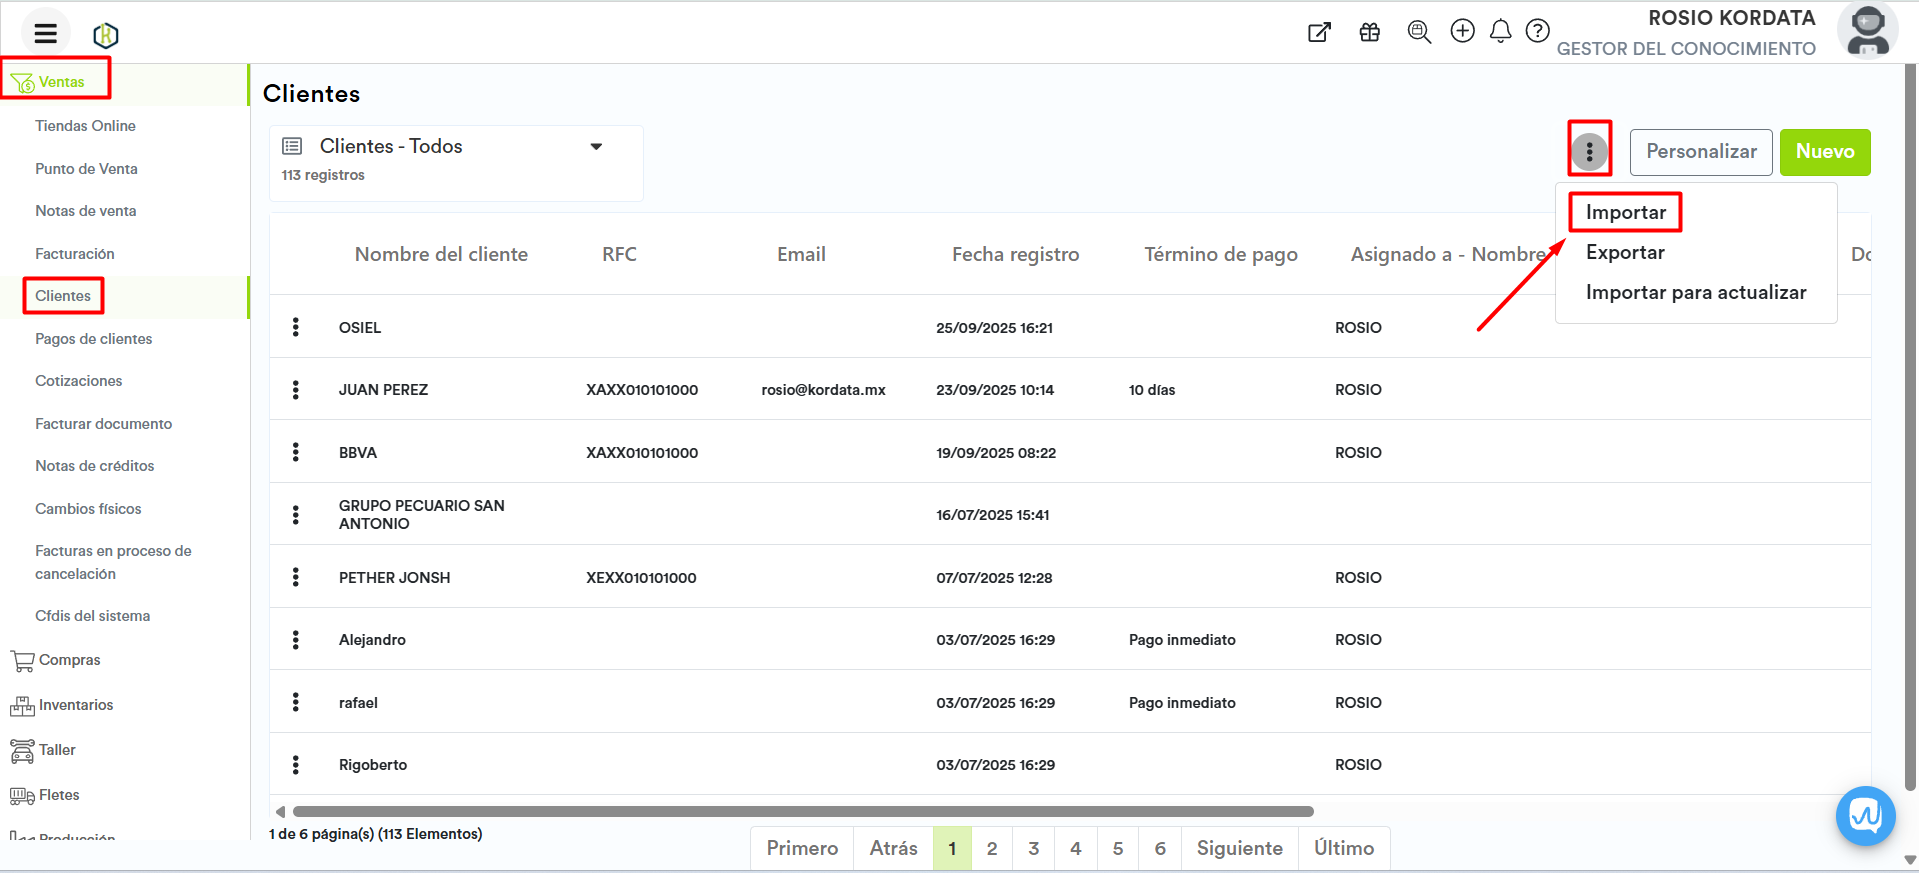Viewport: 1919px width, 873px height.
Task: Expand the Compras sidebar section
Action: point(69,660)
